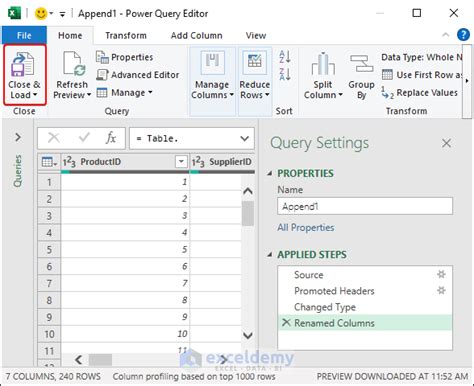Screen dimensions: 474x386
Task: Click the gear icon beside Source step
Action: pyautogui.click(x=441, y=274)
